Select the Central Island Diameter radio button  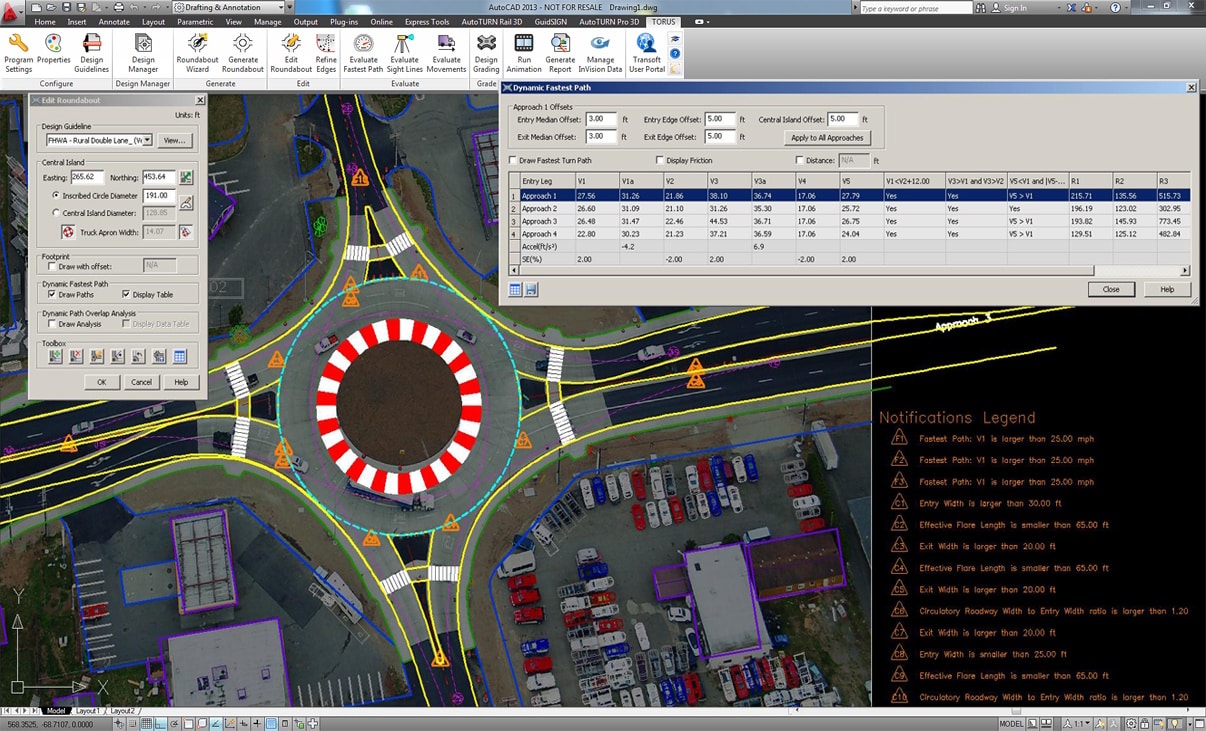pyautogui.click(x=56, y=213)
